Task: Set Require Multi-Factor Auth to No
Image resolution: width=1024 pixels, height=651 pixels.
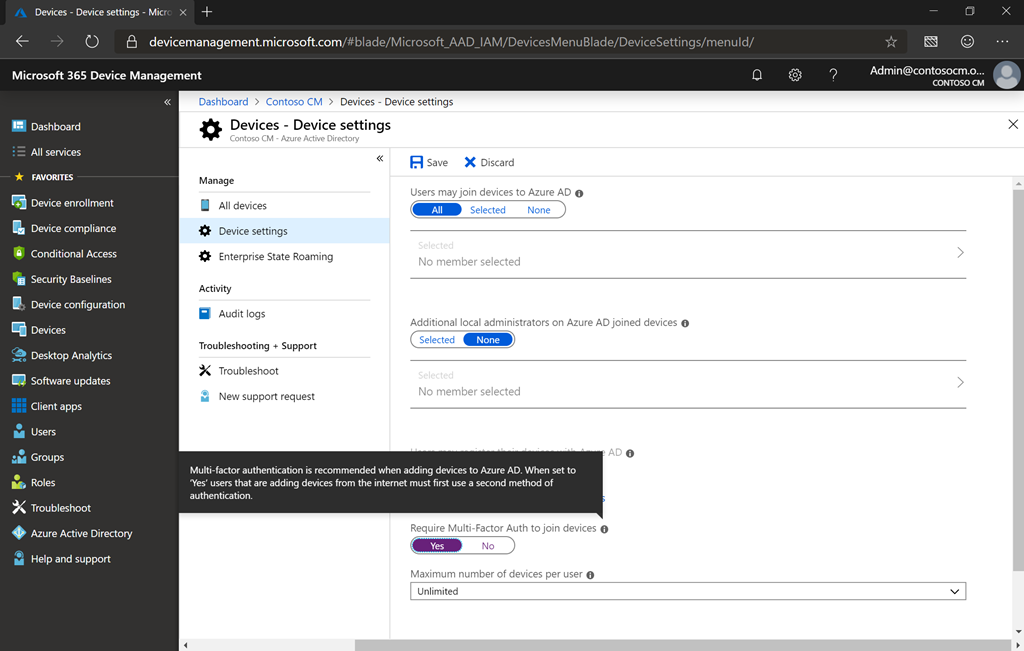Action: pos(488,546)
